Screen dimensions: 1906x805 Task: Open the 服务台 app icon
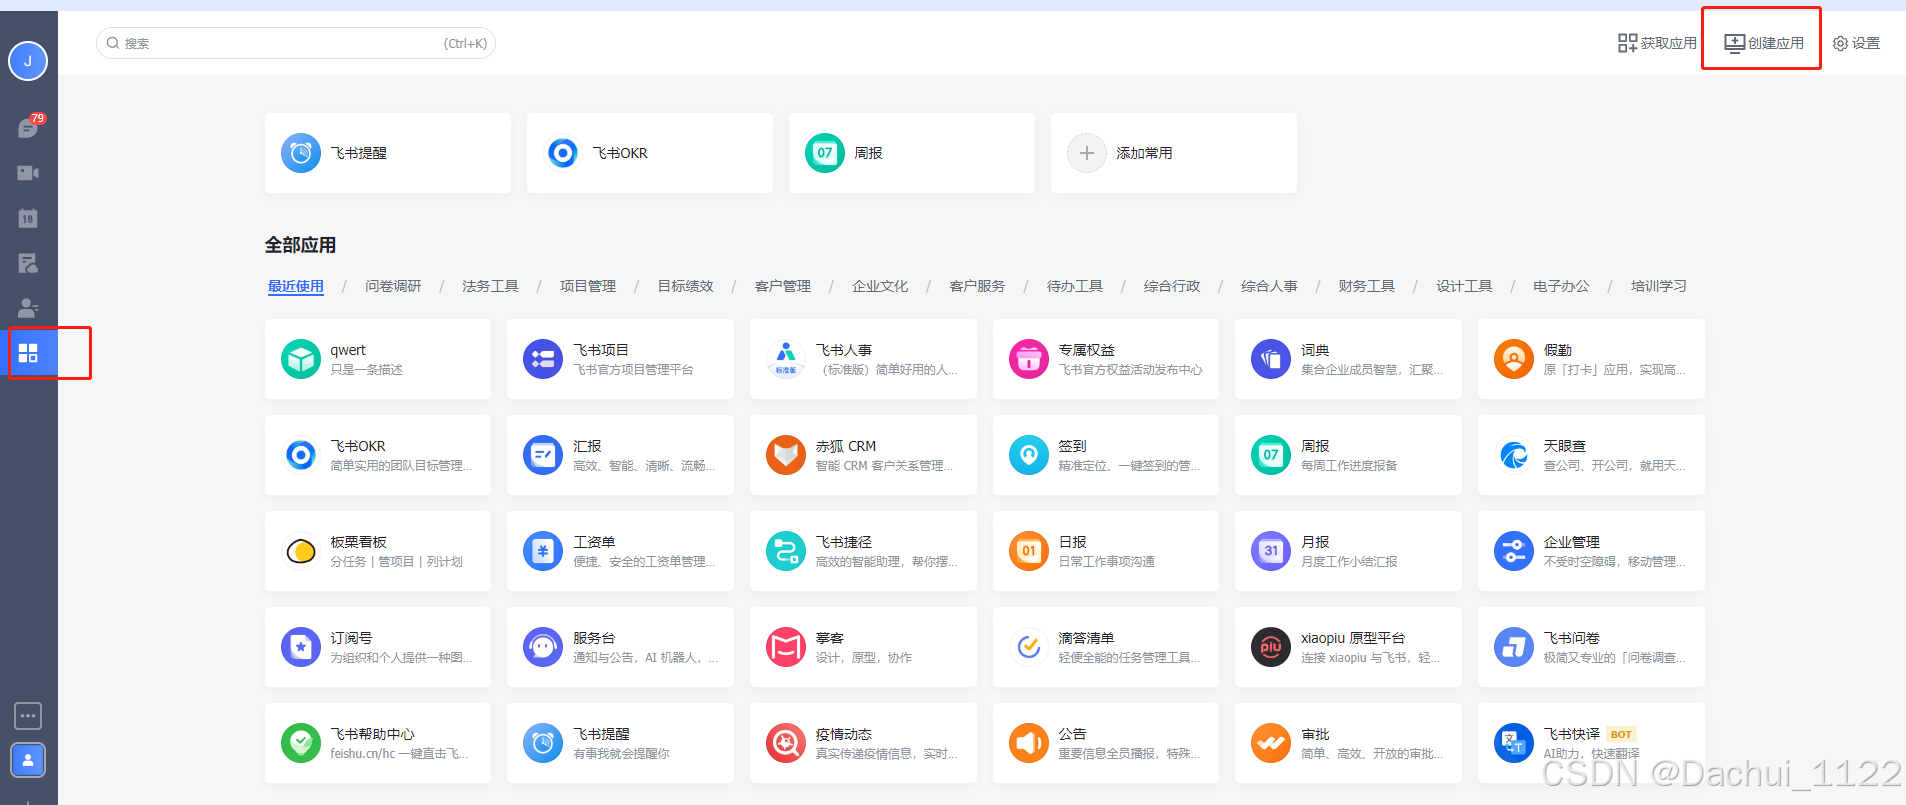pos(543,647)
